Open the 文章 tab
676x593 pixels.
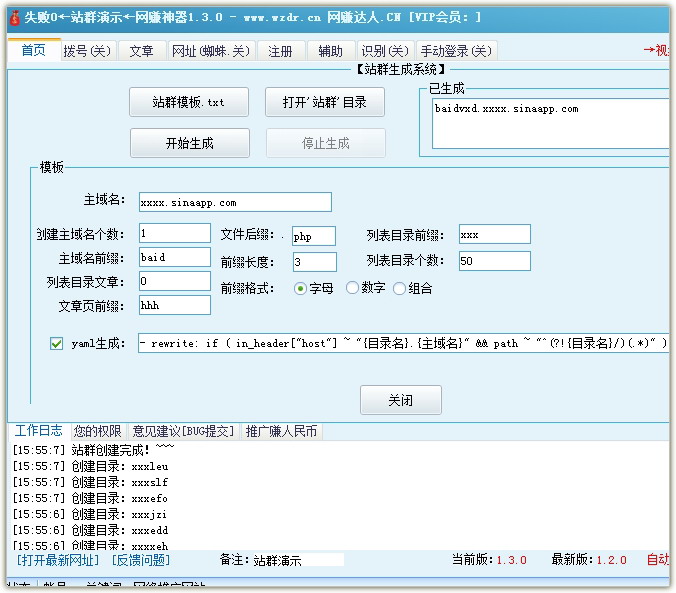141,51
